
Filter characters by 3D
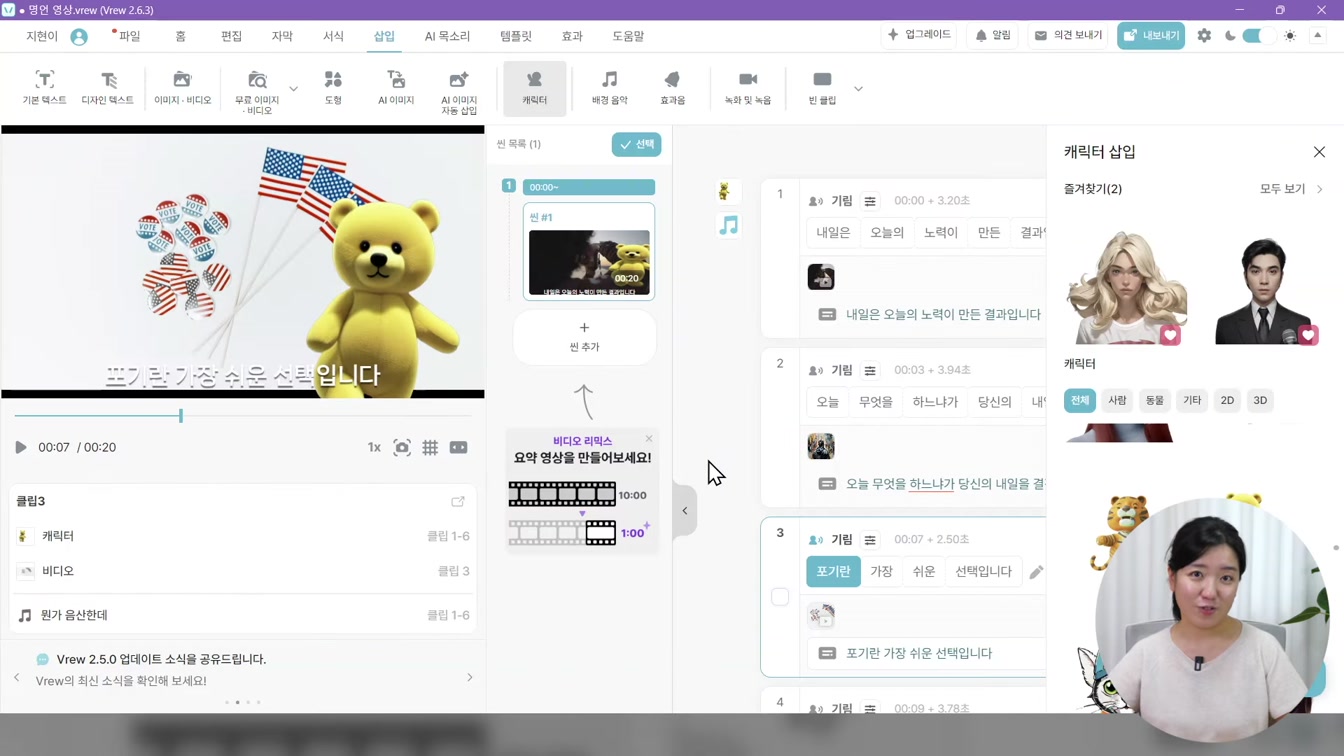[x=1260, y=400]
